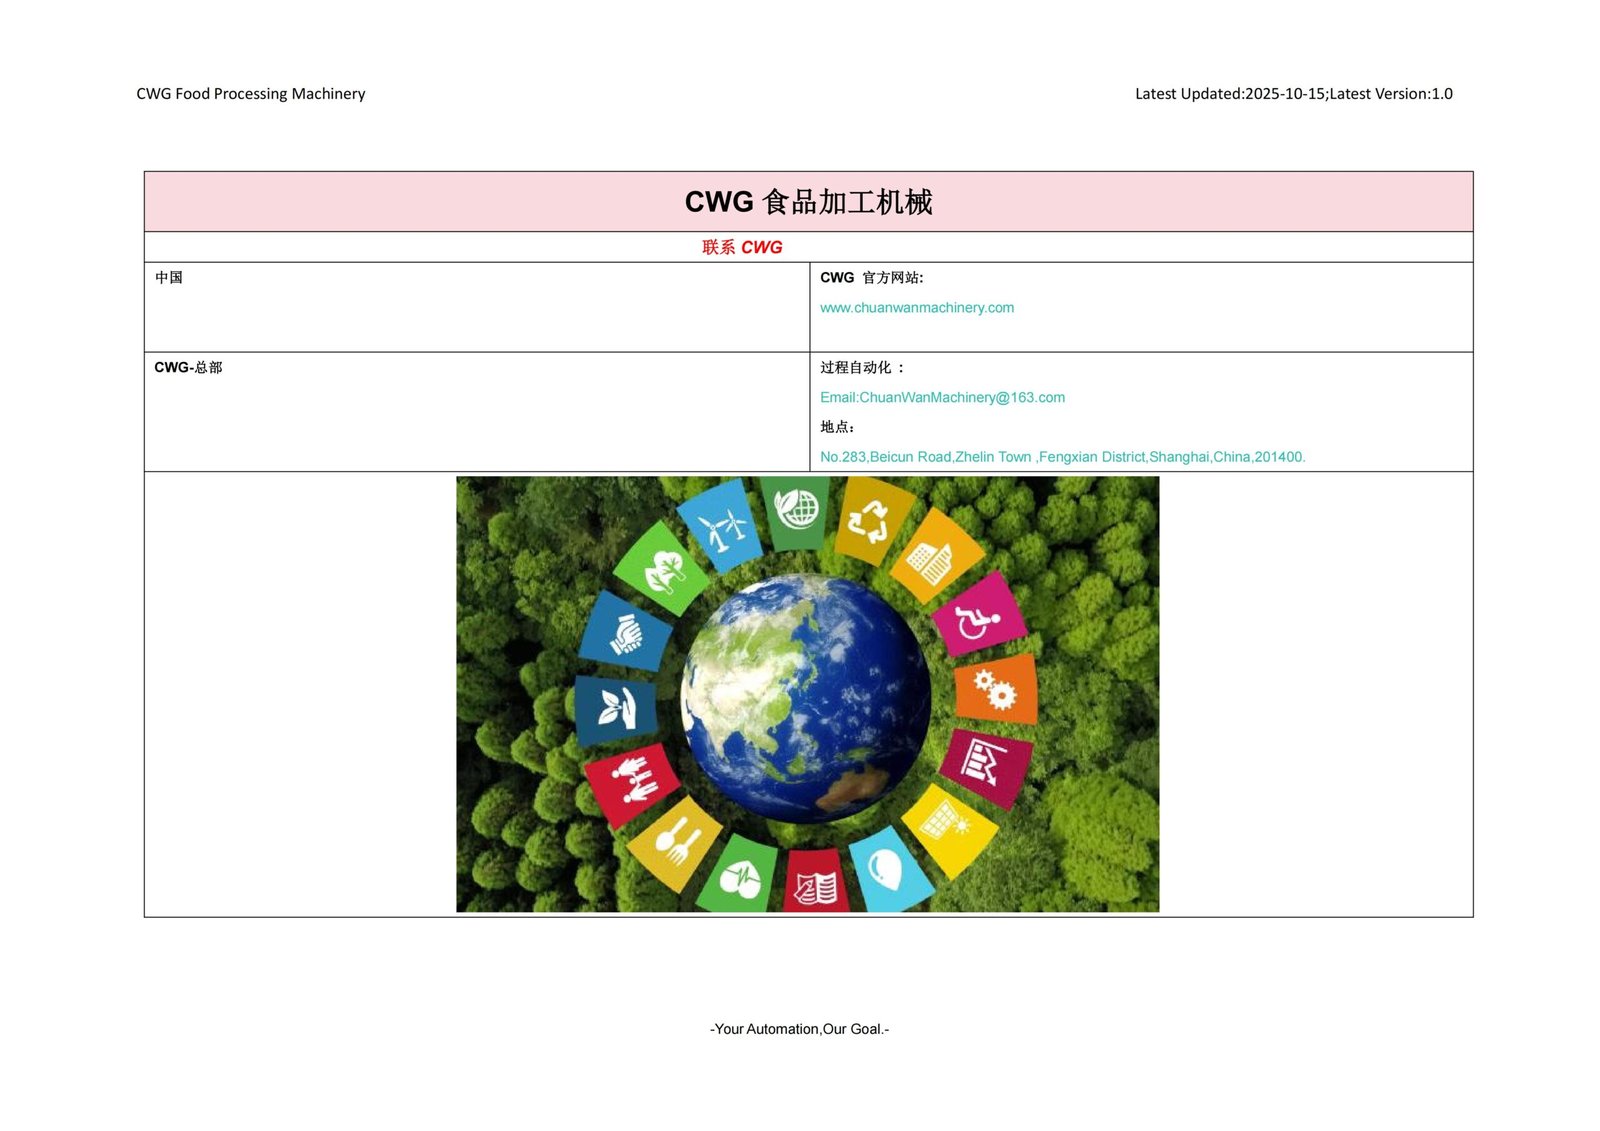Click the wind turbine icon tile

(x=722, y=525)
